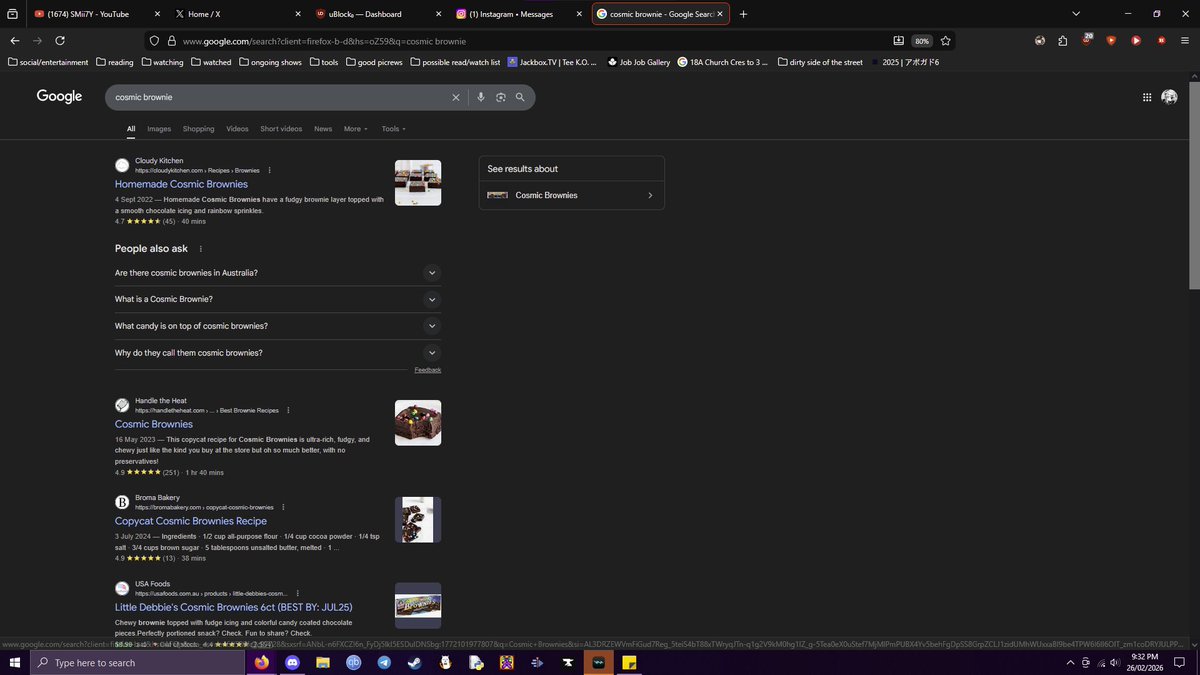The height and width of the screenshot is (675, 1200).
Task: Open the reading bookmarks folder
Action: click(115, 62)
